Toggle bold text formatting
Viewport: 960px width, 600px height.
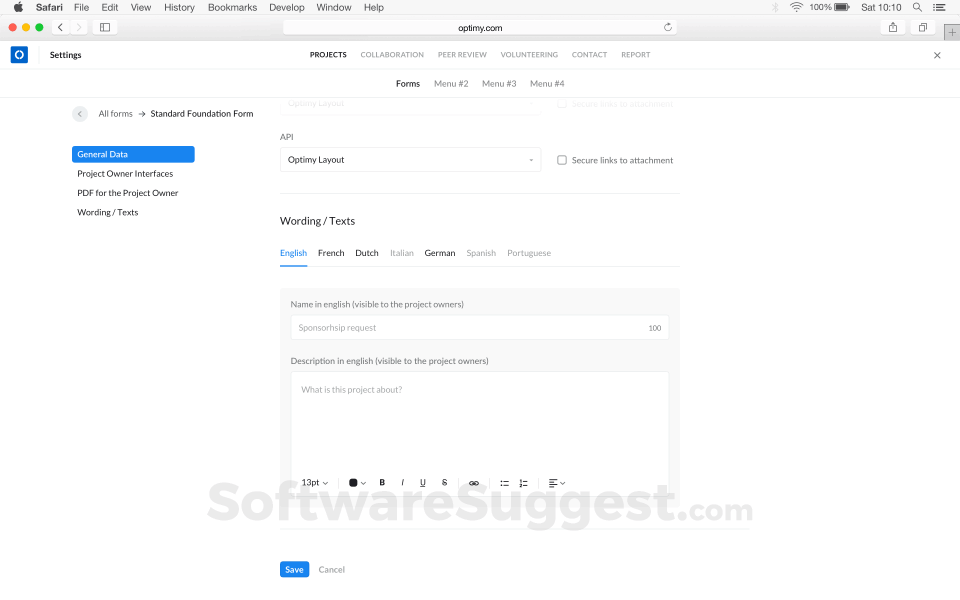[x=382, y=482]
